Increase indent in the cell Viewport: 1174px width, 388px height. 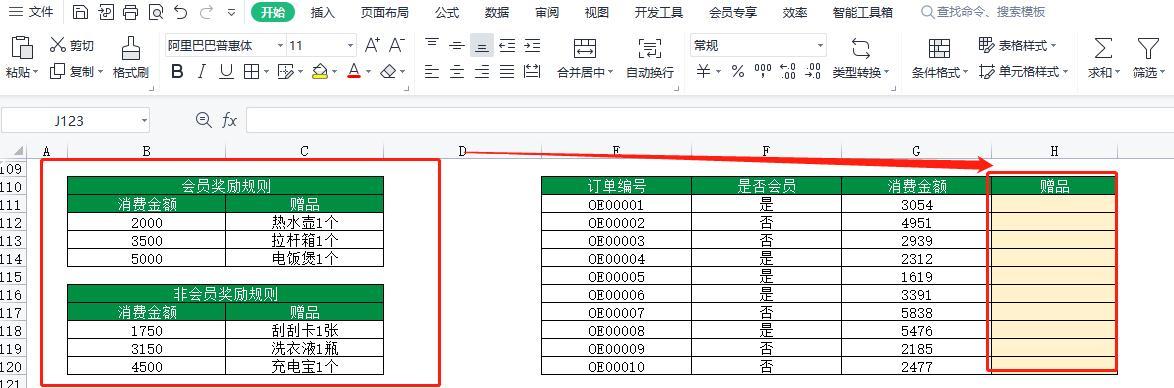[x=532, y=46]
